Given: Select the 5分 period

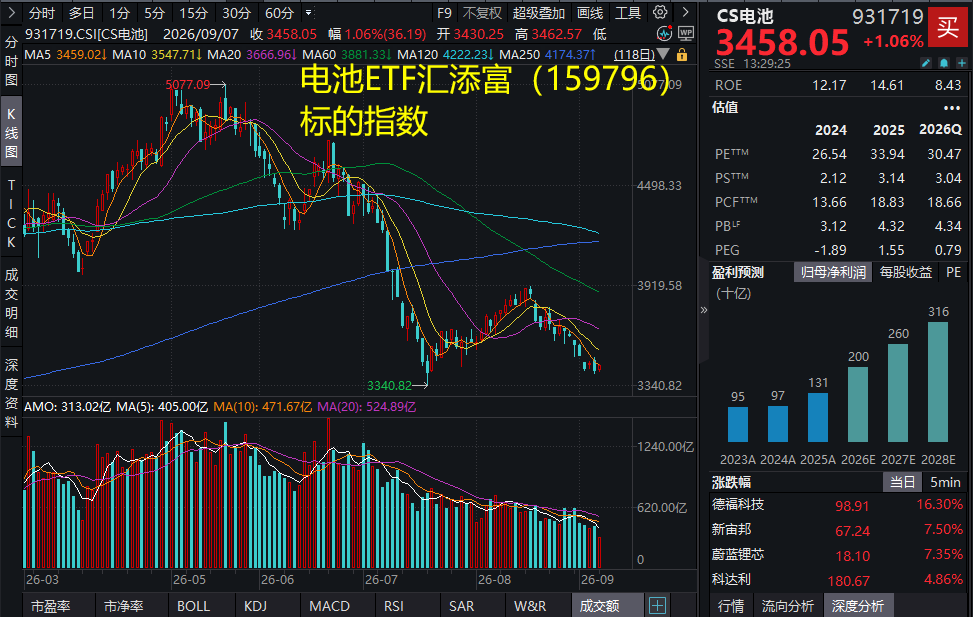Looking at the screenshot, I should [155, 13].
